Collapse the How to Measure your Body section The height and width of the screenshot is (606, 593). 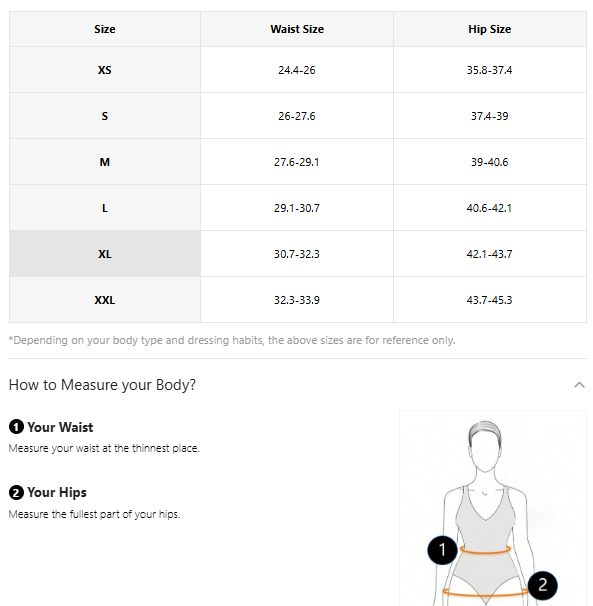(579, 385)
